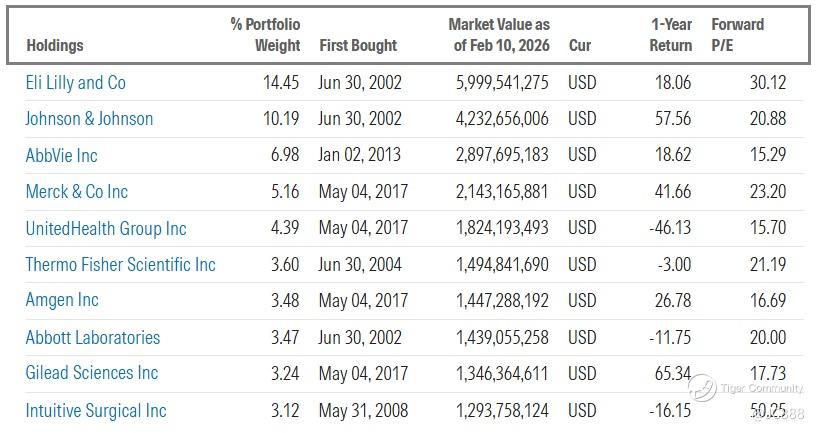
Task: Click the Forward P/E column header
Action: (x=737, y=34)
